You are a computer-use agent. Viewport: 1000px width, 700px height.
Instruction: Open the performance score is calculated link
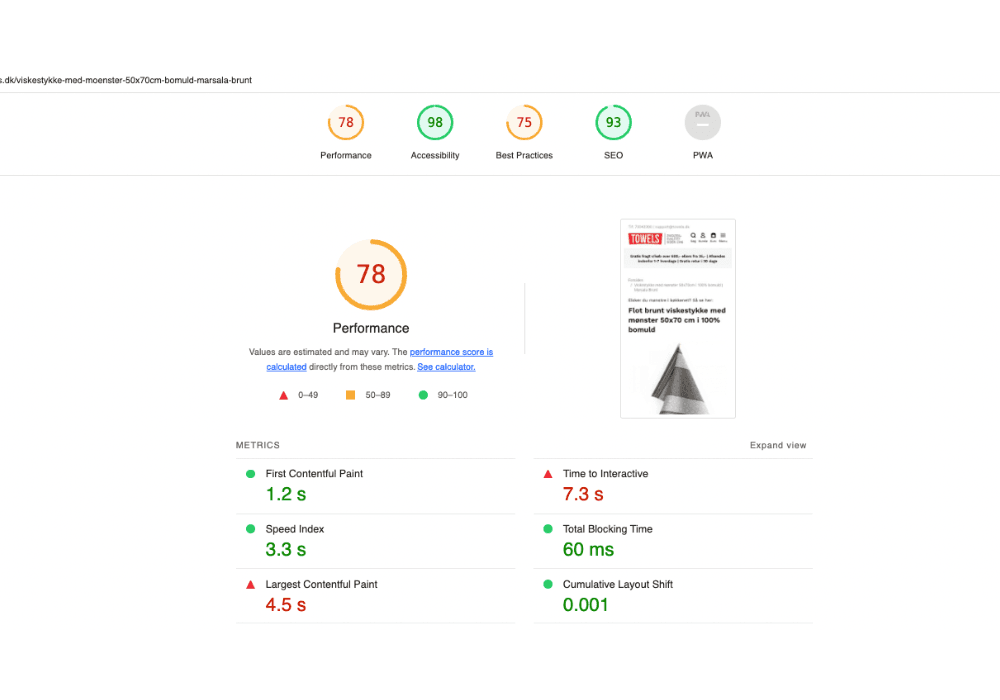[x=451, y=352]
